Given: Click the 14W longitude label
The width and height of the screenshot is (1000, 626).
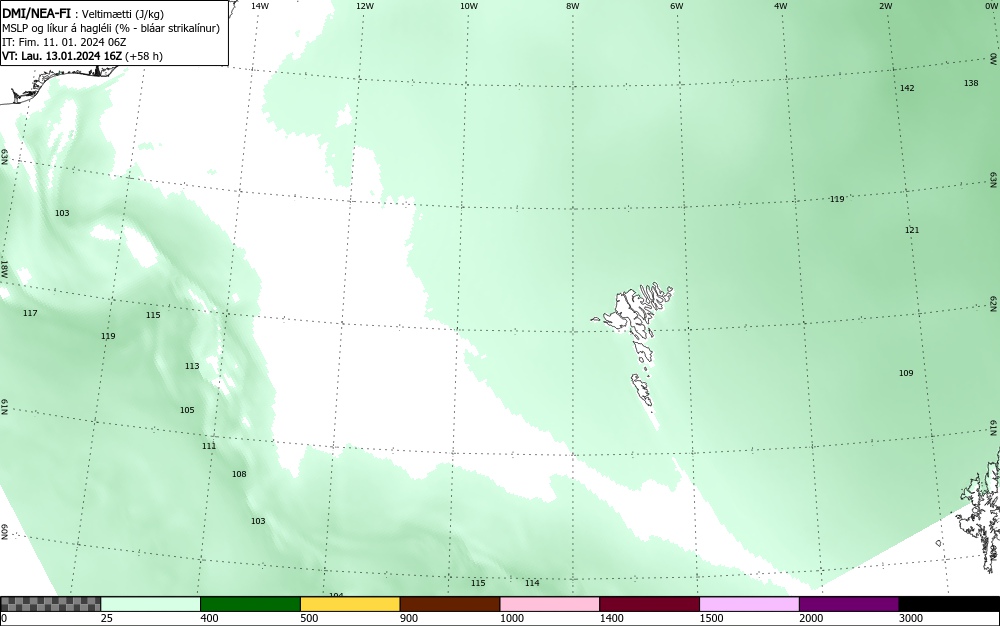Looking at the screenshot, I should 259,6.
